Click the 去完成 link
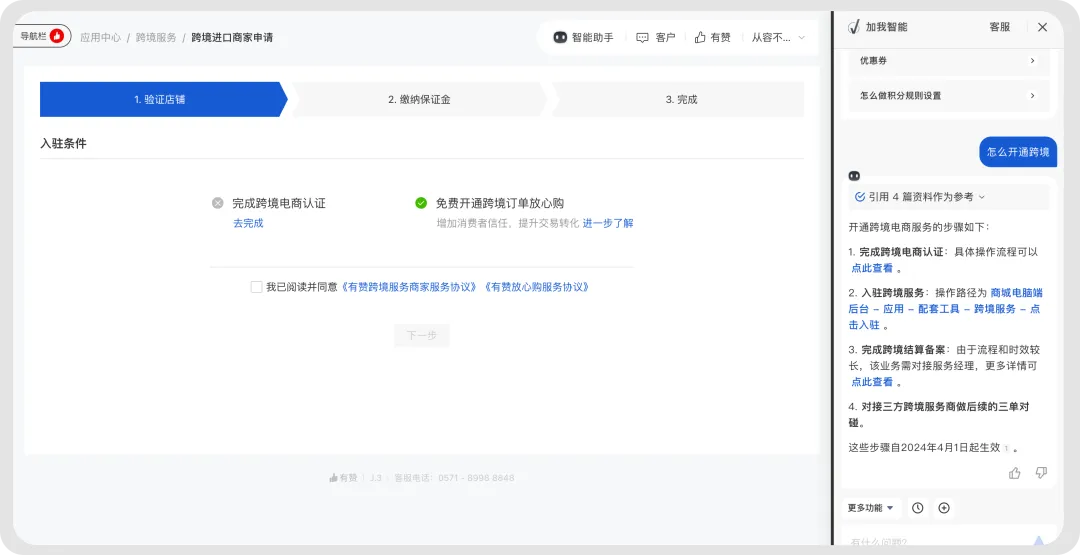 pos(248,223)
